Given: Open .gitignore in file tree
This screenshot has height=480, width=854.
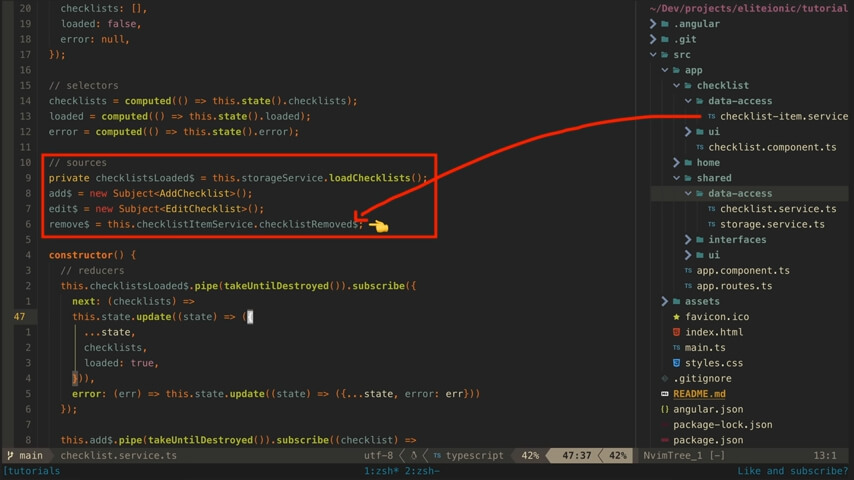Looking at the screenshot, I should [x=702, y=378].
